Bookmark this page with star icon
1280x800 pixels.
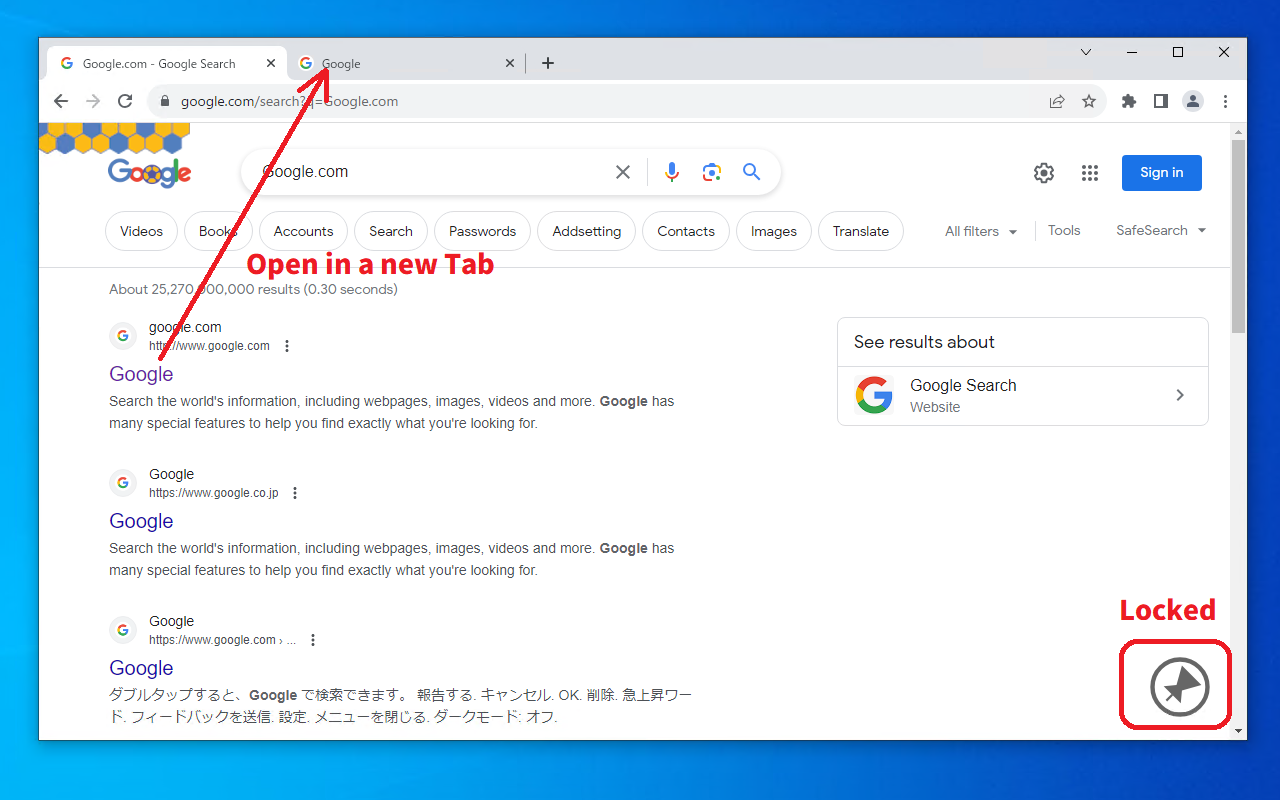coord(1089,101)
